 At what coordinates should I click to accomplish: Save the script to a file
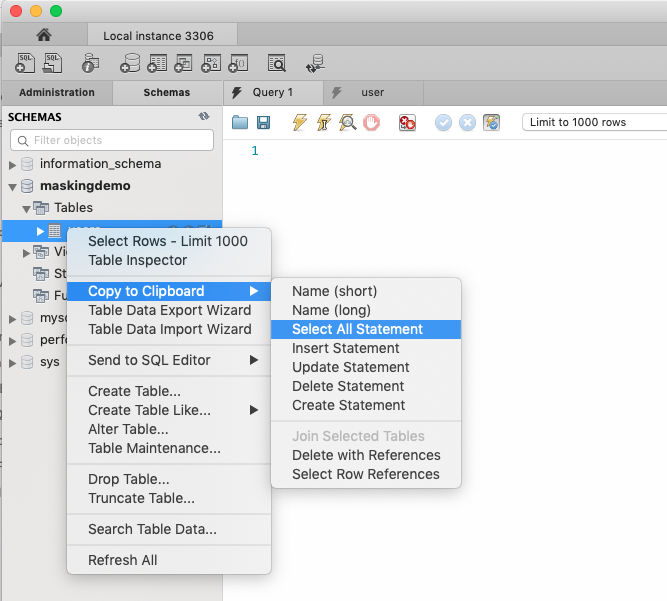point(263,122)
